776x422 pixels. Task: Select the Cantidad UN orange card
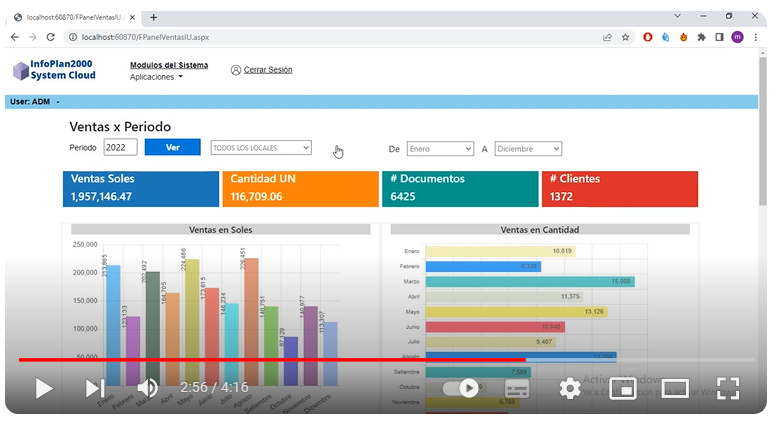(300, 189)
